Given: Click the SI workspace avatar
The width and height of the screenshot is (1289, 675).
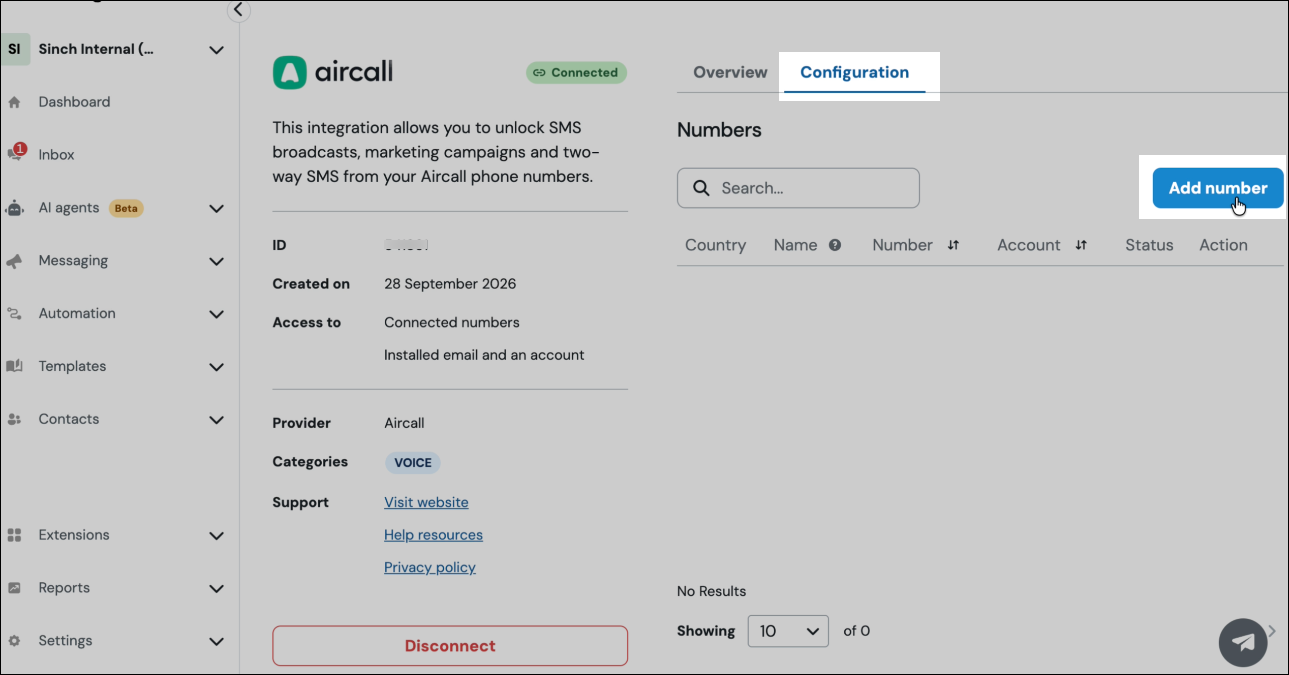Looking at the screenshot, I should point(14,49).
